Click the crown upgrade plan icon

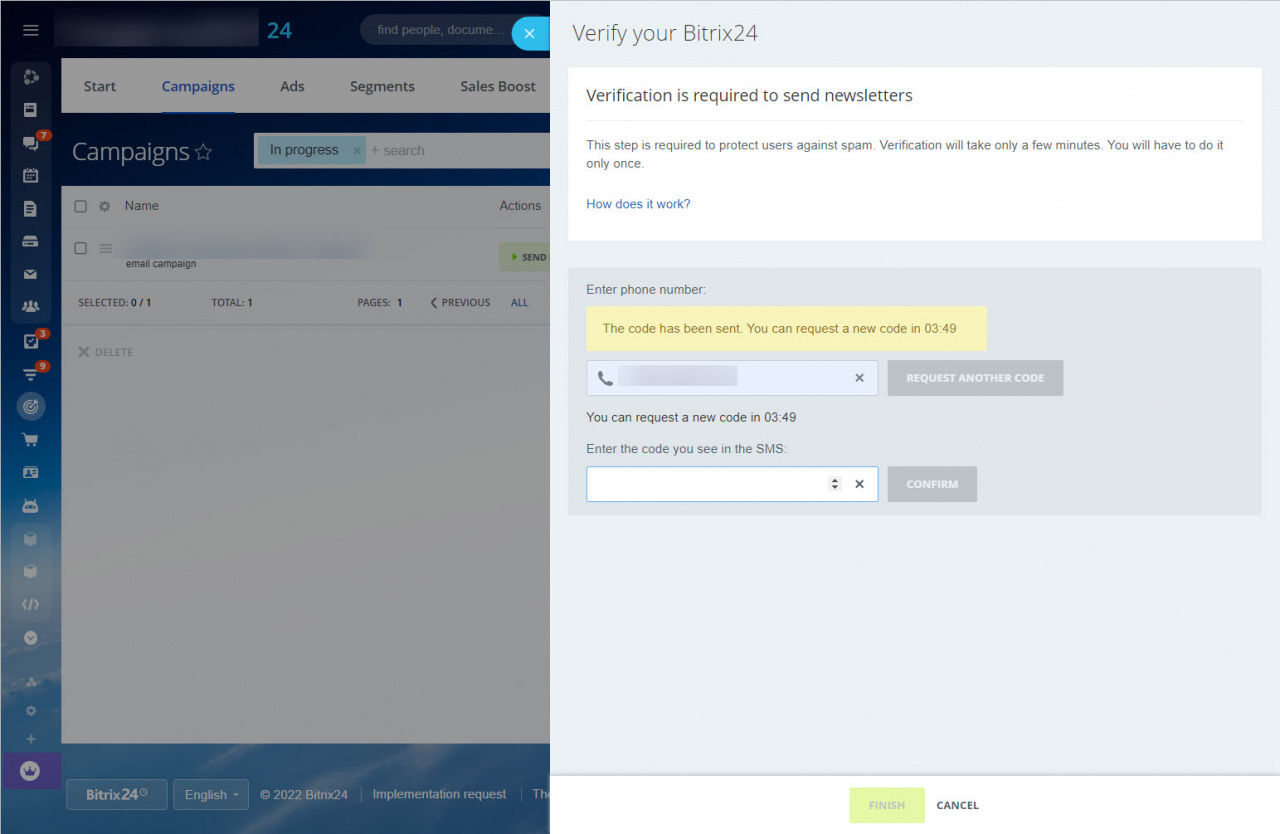(x=30, y=771)
